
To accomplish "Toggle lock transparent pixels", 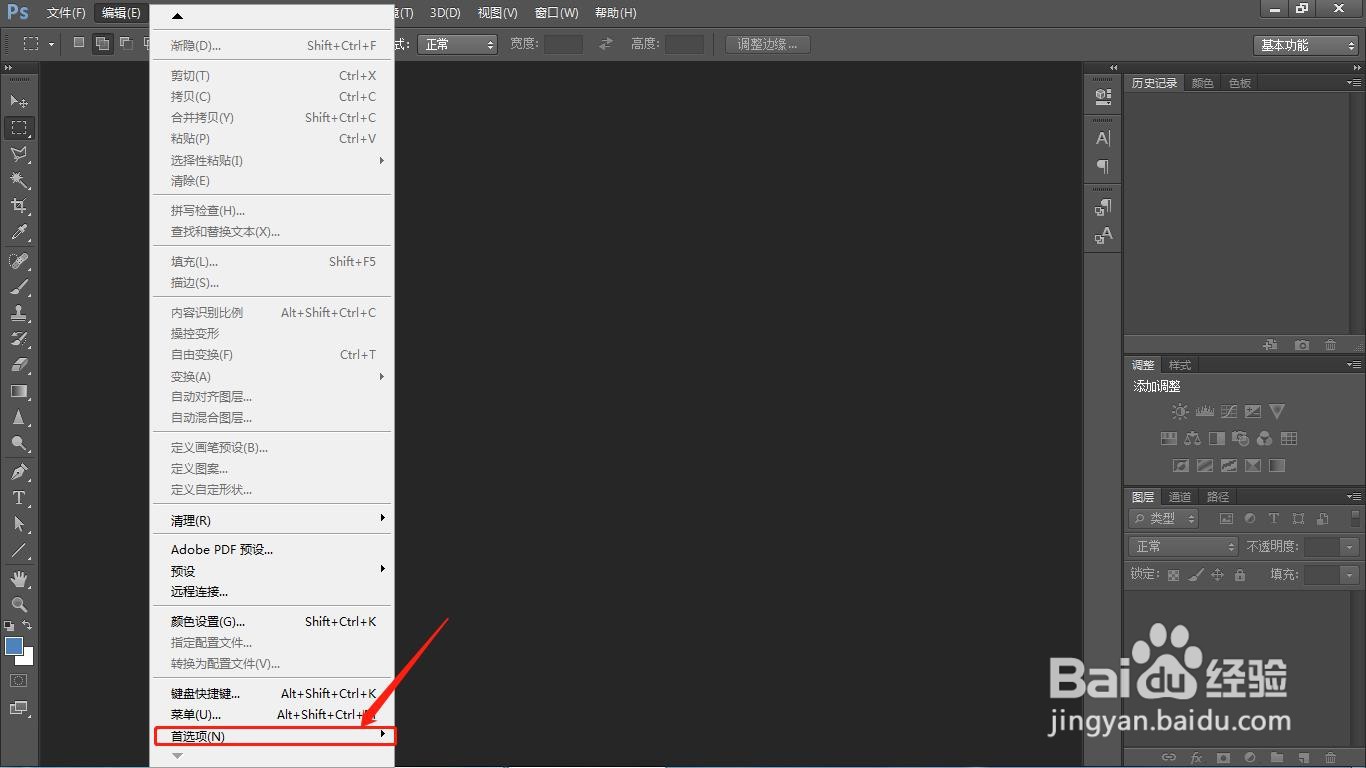I will point(1173,575).
